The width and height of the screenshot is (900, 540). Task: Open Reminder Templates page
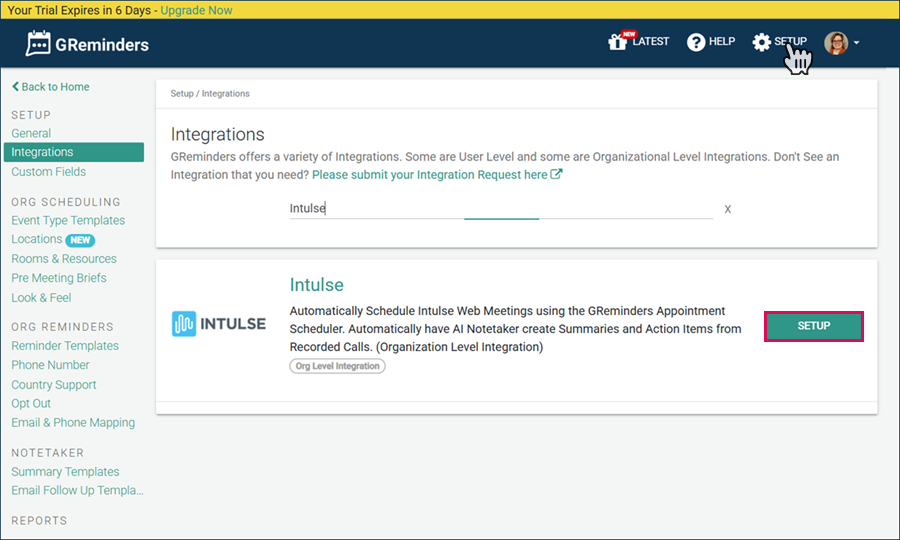[x=65, y=346]
